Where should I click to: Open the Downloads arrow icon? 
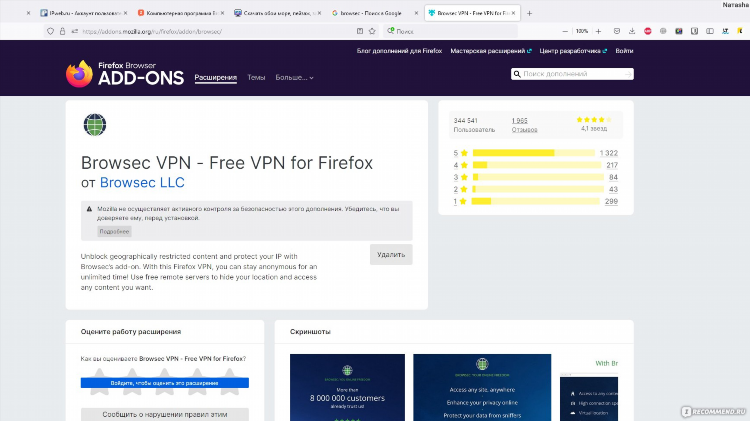coord(632,31)
